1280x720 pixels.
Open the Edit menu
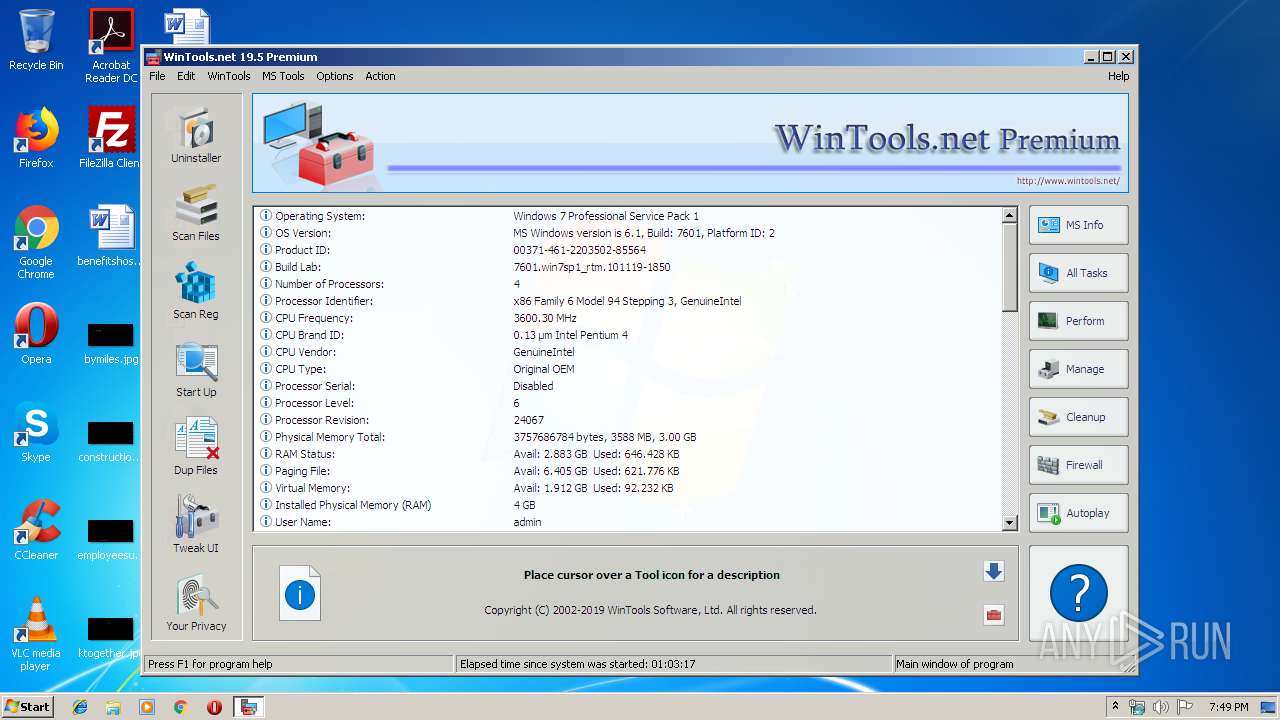186,76
